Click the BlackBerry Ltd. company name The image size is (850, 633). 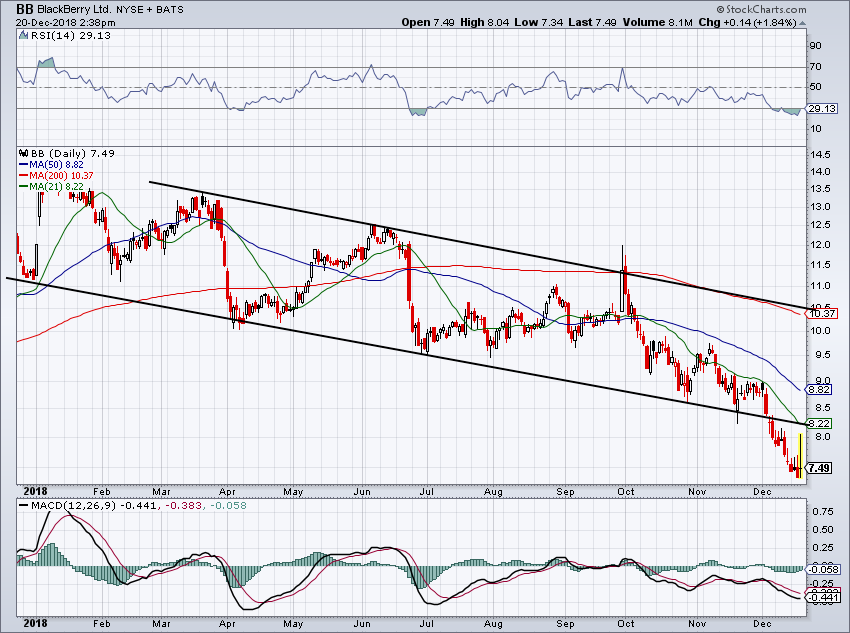(x=74, y=9)
